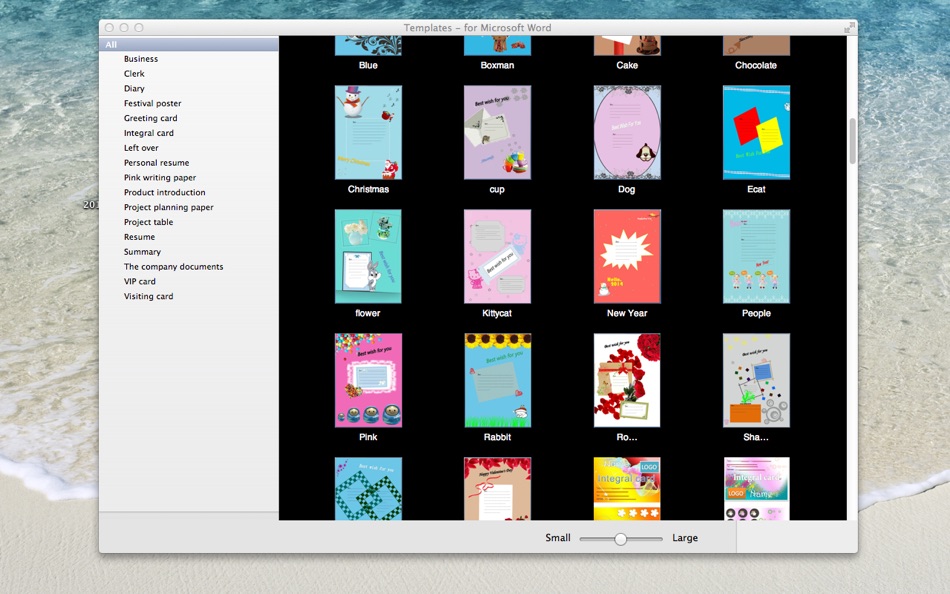
Task: Pick the Ro... roses template thumbnail
Action: coord(627,380)
